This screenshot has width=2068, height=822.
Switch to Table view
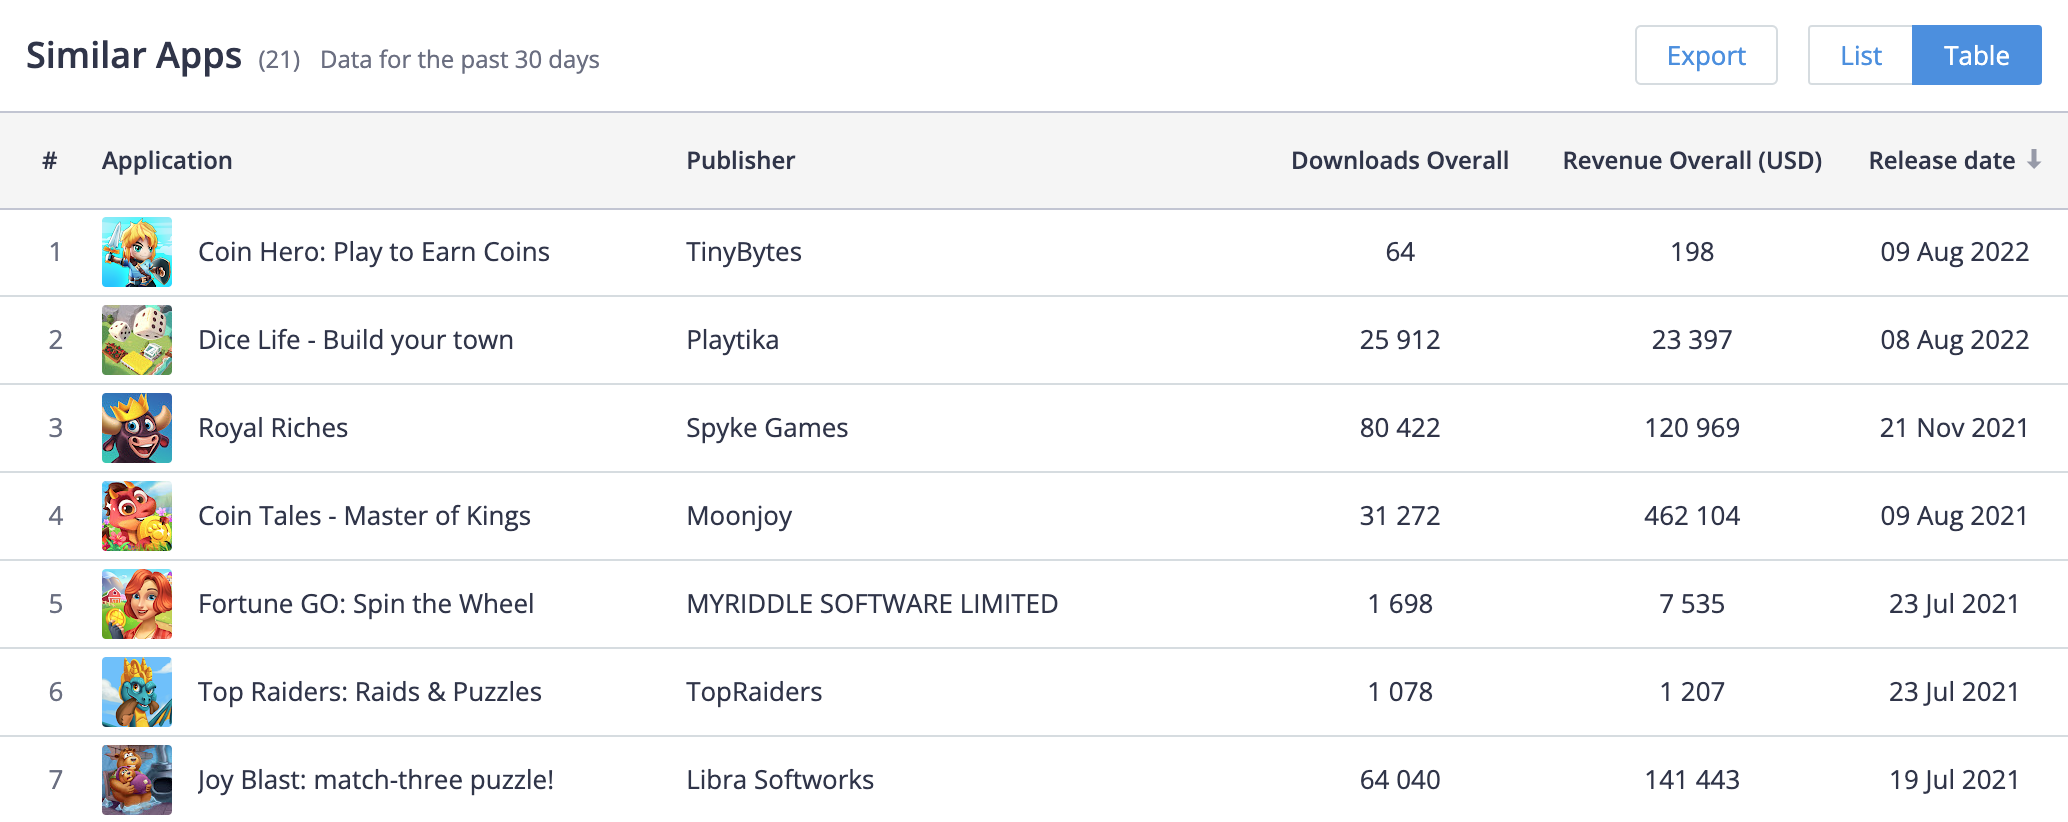(x=1976, y=55)
